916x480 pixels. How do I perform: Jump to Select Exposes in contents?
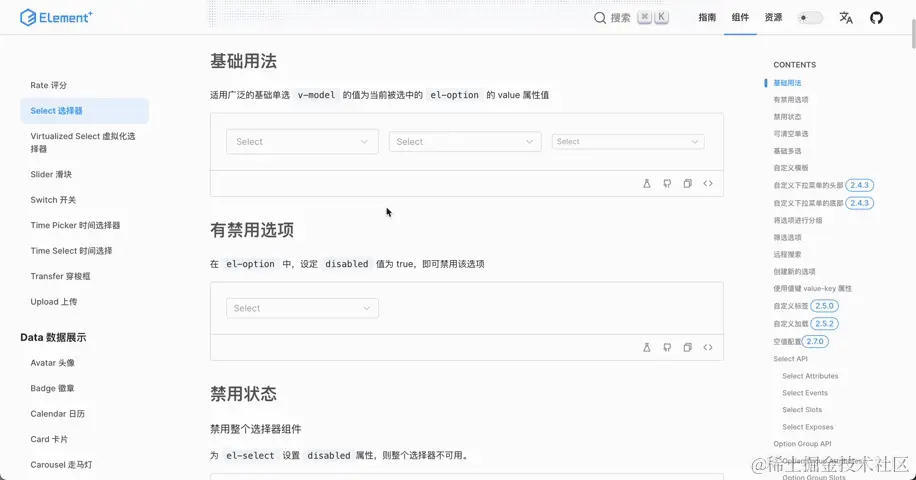click(x=808, y=427)
